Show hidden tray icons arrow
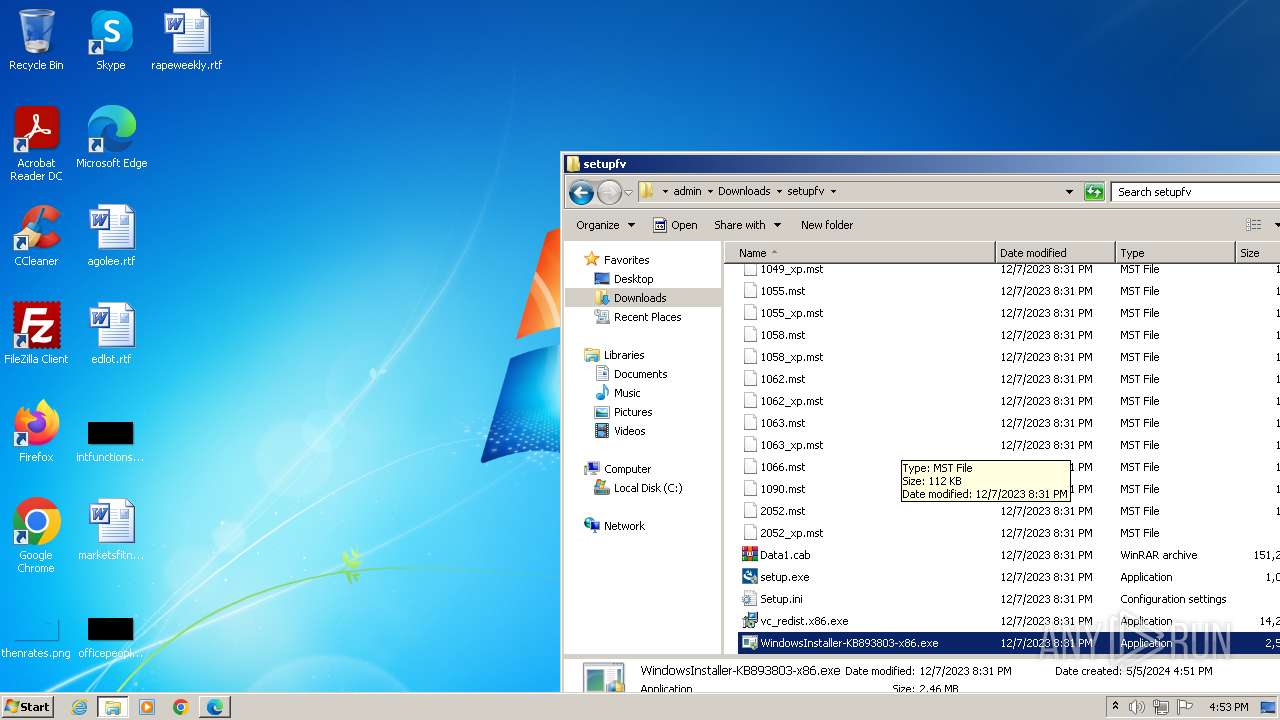This screenshot has width=1280, height=720. [1115, 707]
